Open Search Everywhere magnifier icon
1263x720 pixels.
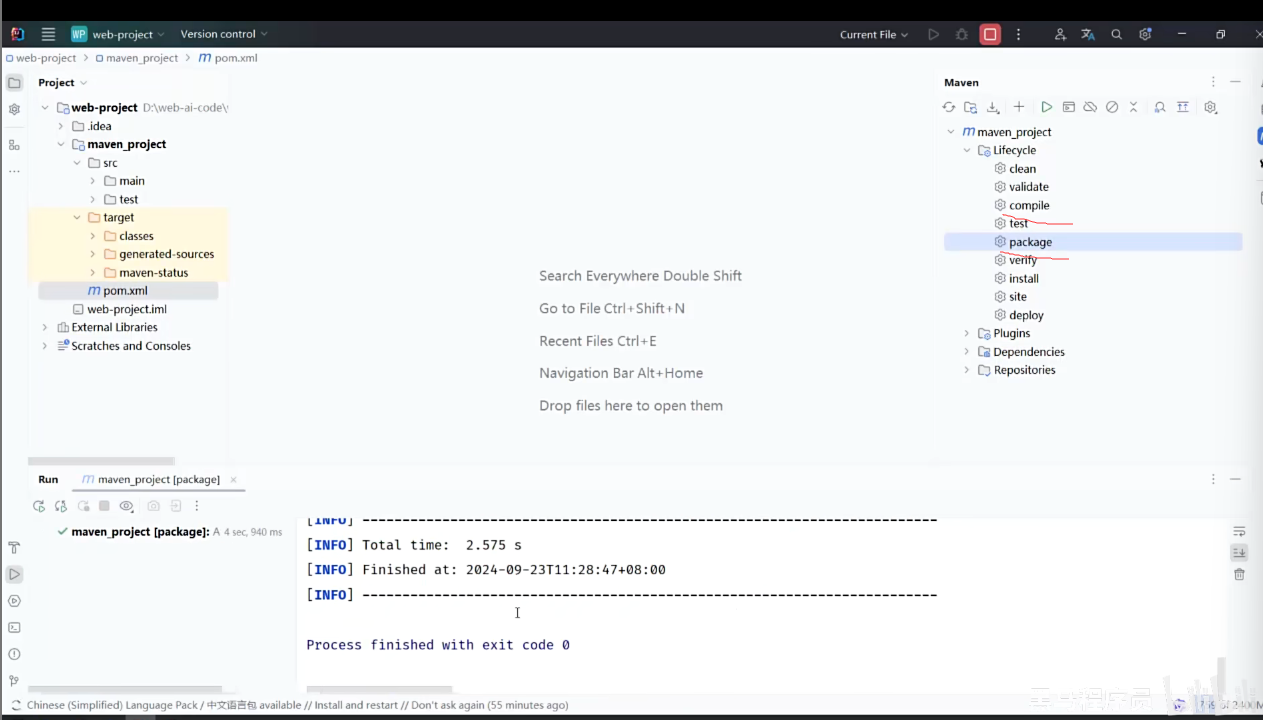coord(1116,34)
